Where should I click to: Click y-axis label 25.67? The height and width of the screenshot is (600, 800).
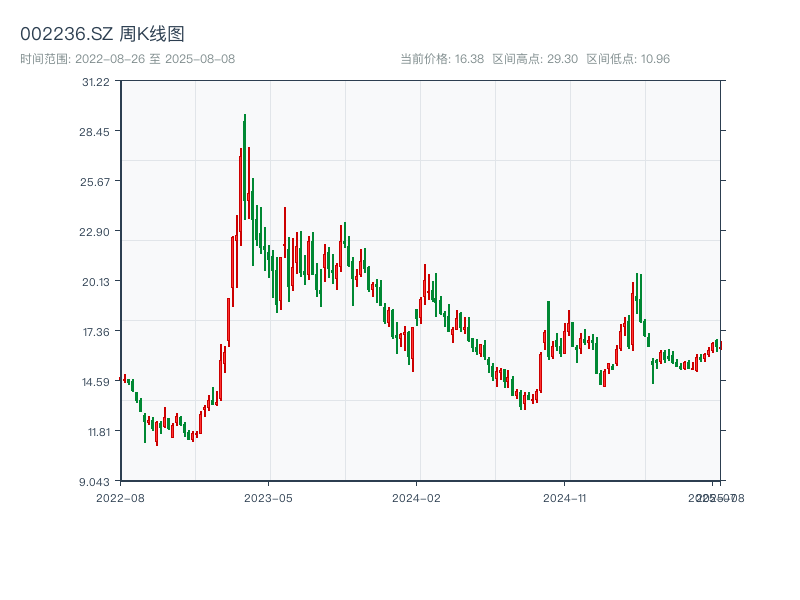pyautogui.click(x=95, y=182)
